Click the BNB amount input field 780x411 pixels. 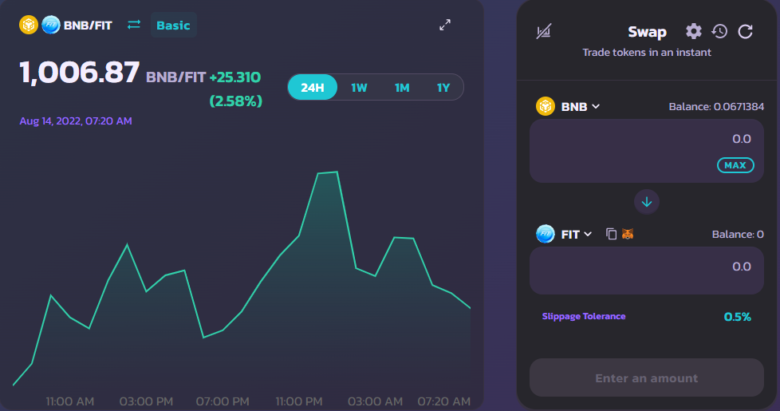point(647,151)
